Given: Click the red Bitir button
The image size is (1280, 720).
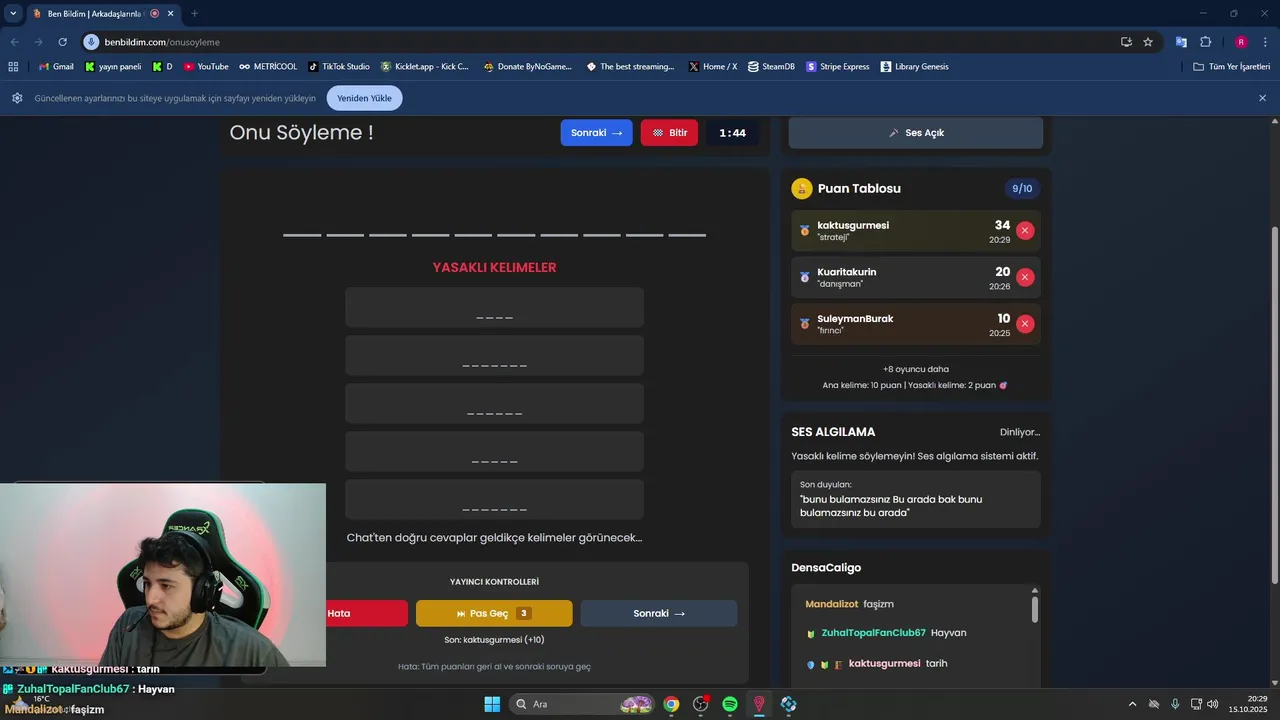Looking at the screenshot, I should tap(669, 133).
